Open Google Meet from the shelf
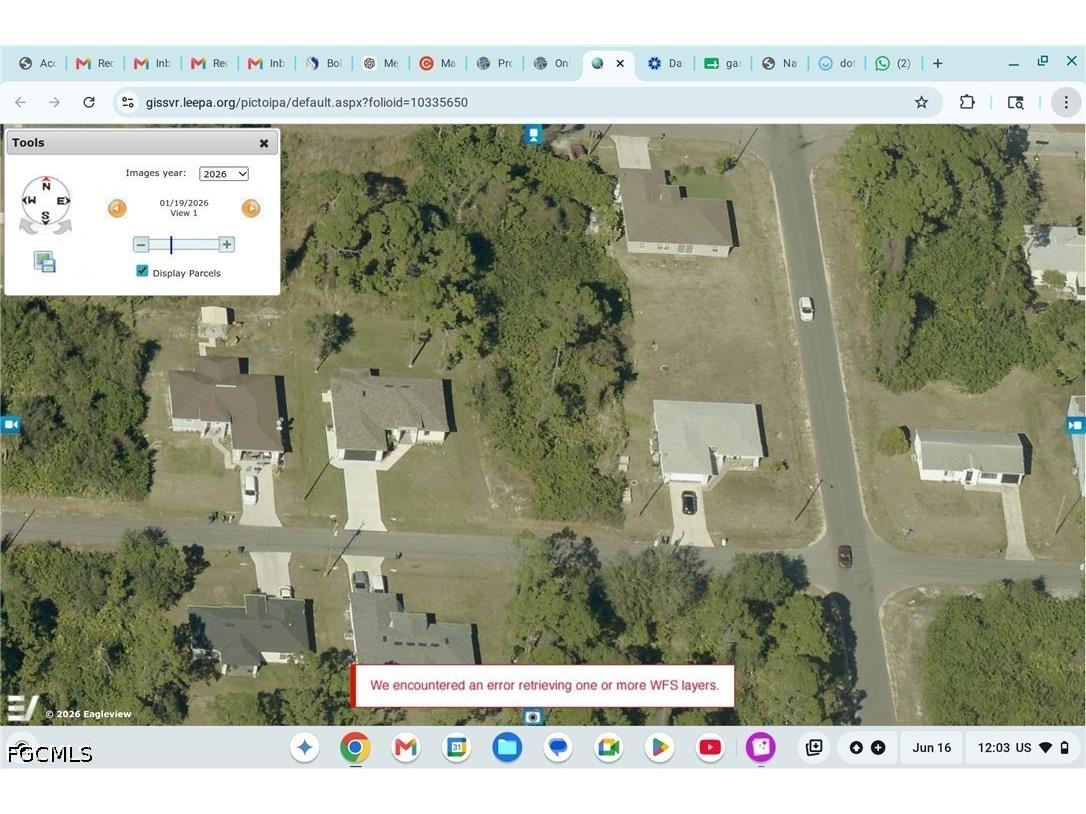Viewport: 1086px width, 814px height. (609, 747)
